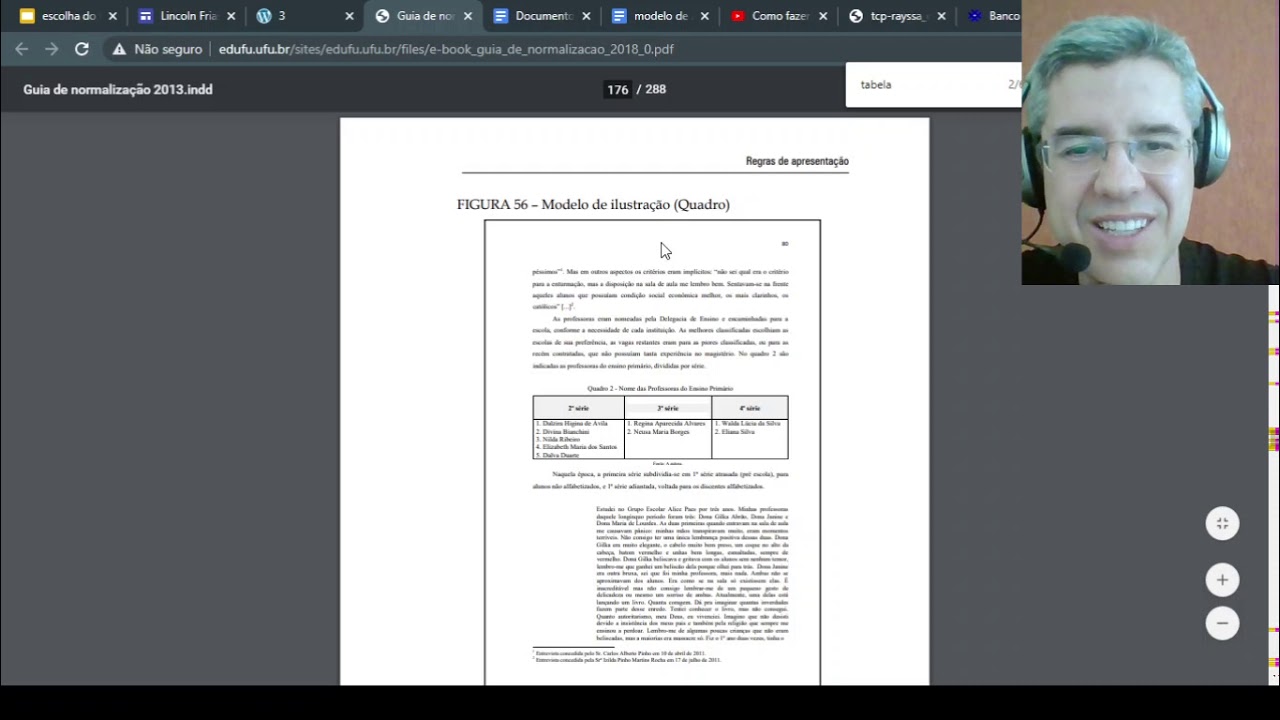Zoom in with the plus button
This screenshot has height=720, width=1280.
[1222, 580]
